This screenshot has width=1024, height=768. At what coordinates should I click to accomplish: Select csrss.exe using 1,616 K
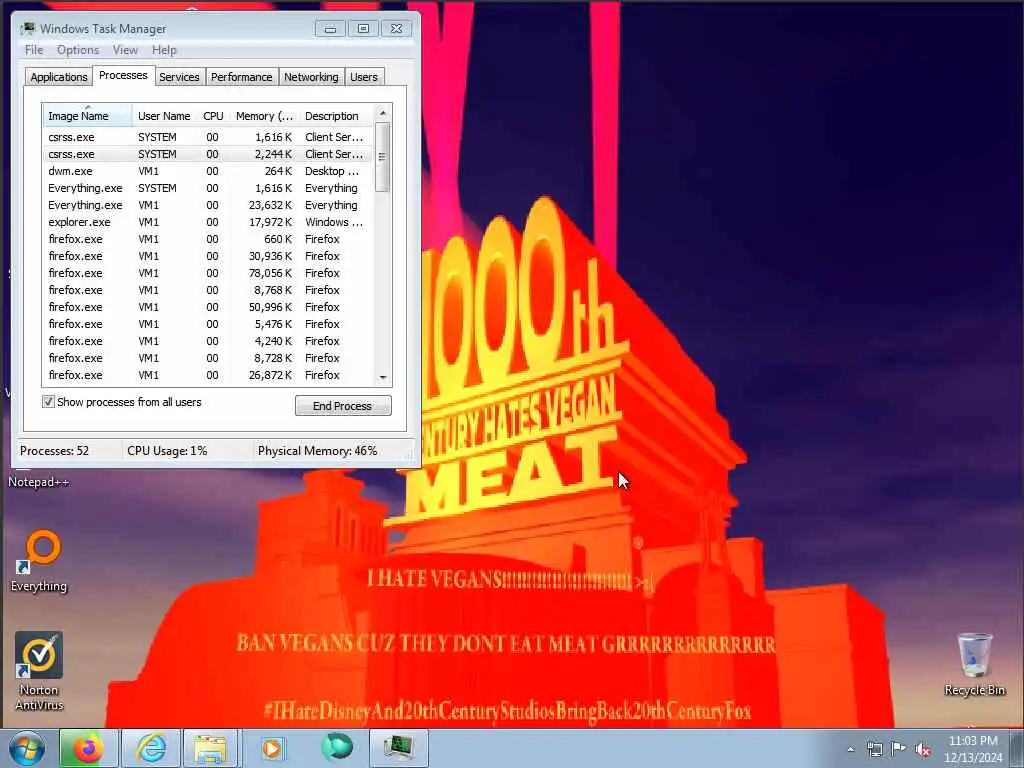[x=209, y=137]
